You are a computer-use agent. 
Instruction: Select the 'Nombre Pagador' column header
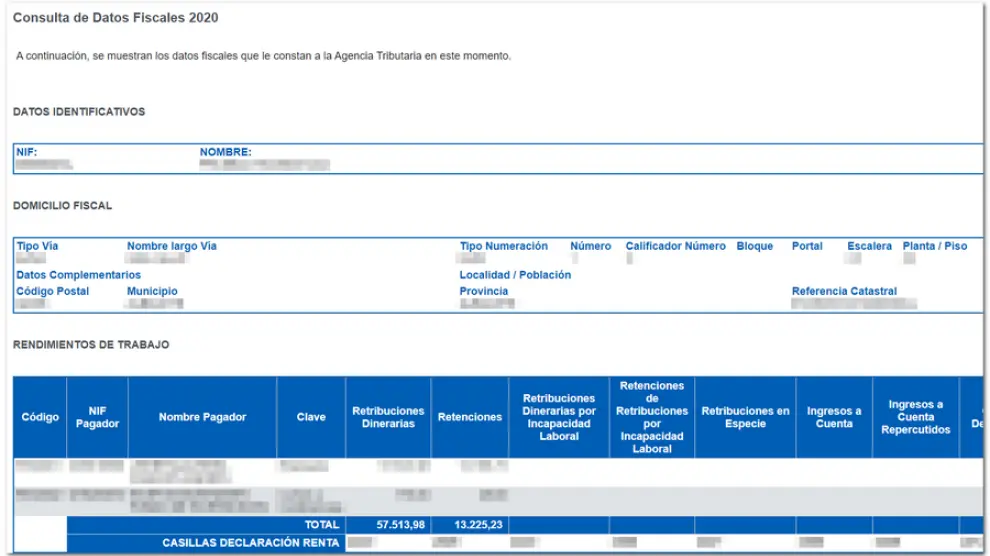203,417
